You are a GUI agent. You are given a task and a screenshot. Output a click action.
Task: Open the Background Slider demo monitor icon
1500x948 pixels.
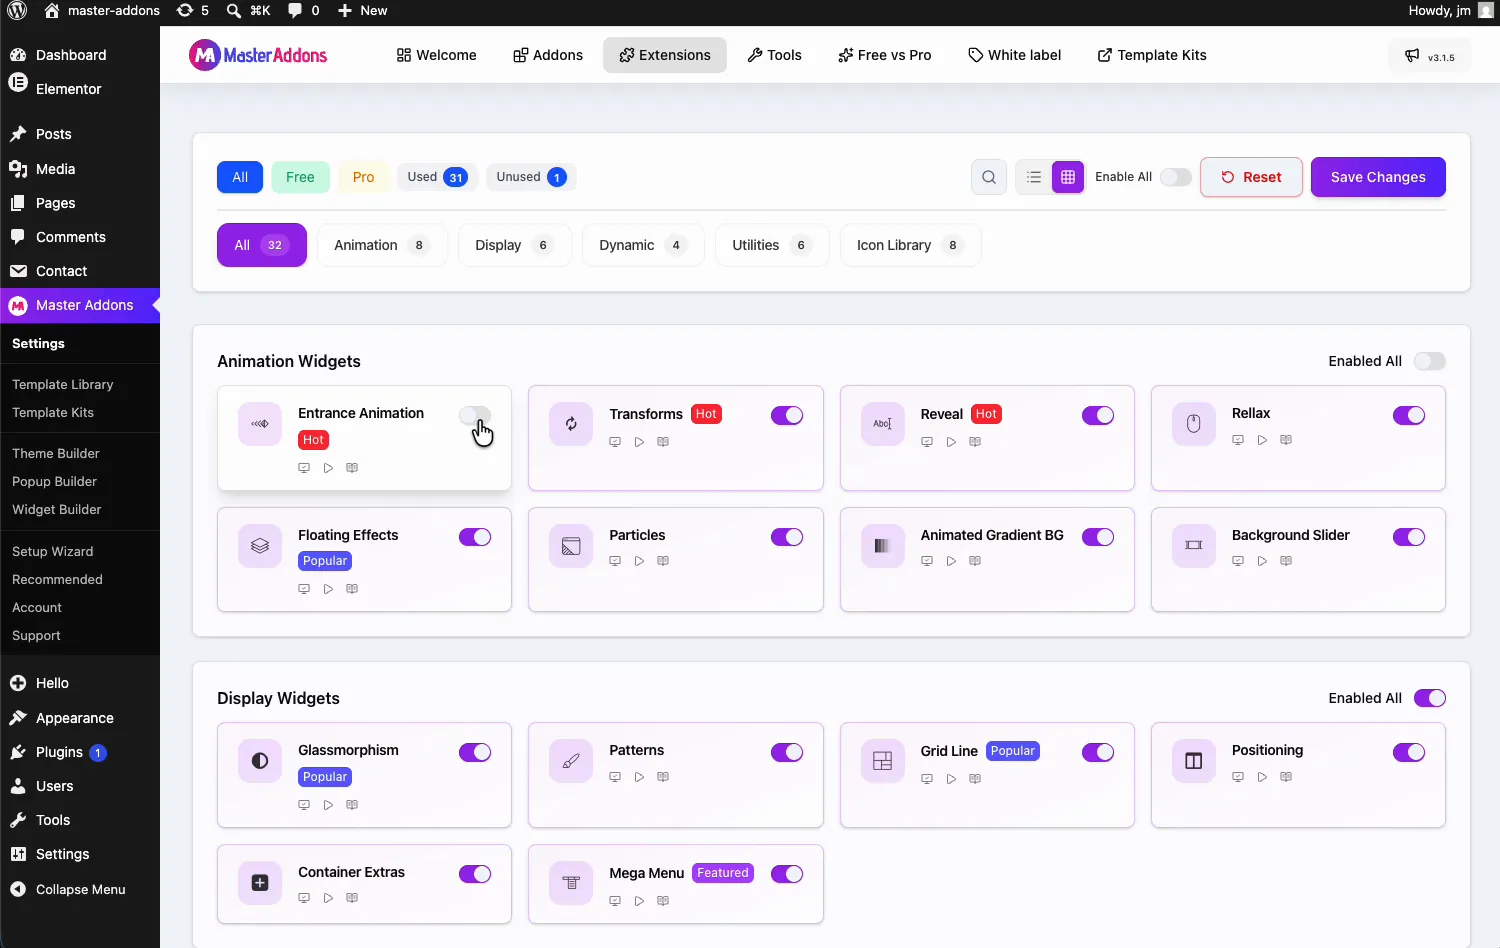1238,561
